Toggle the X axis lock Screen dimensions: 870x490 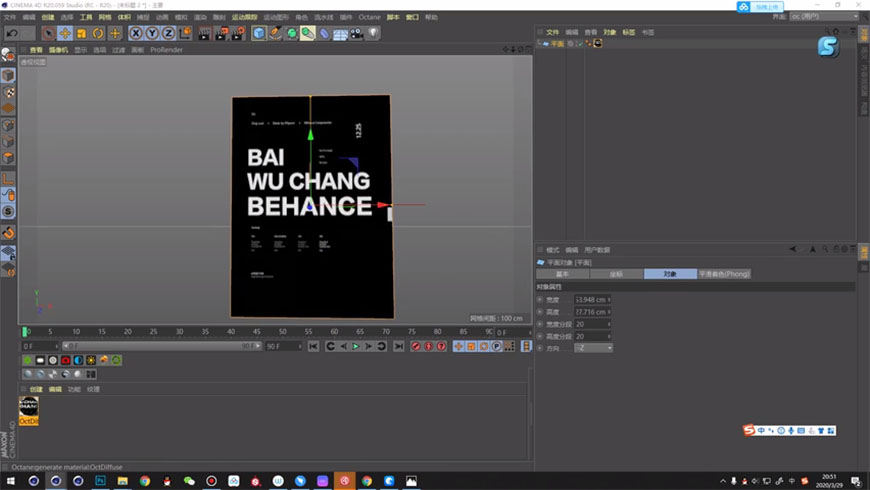tap(135, 33)
